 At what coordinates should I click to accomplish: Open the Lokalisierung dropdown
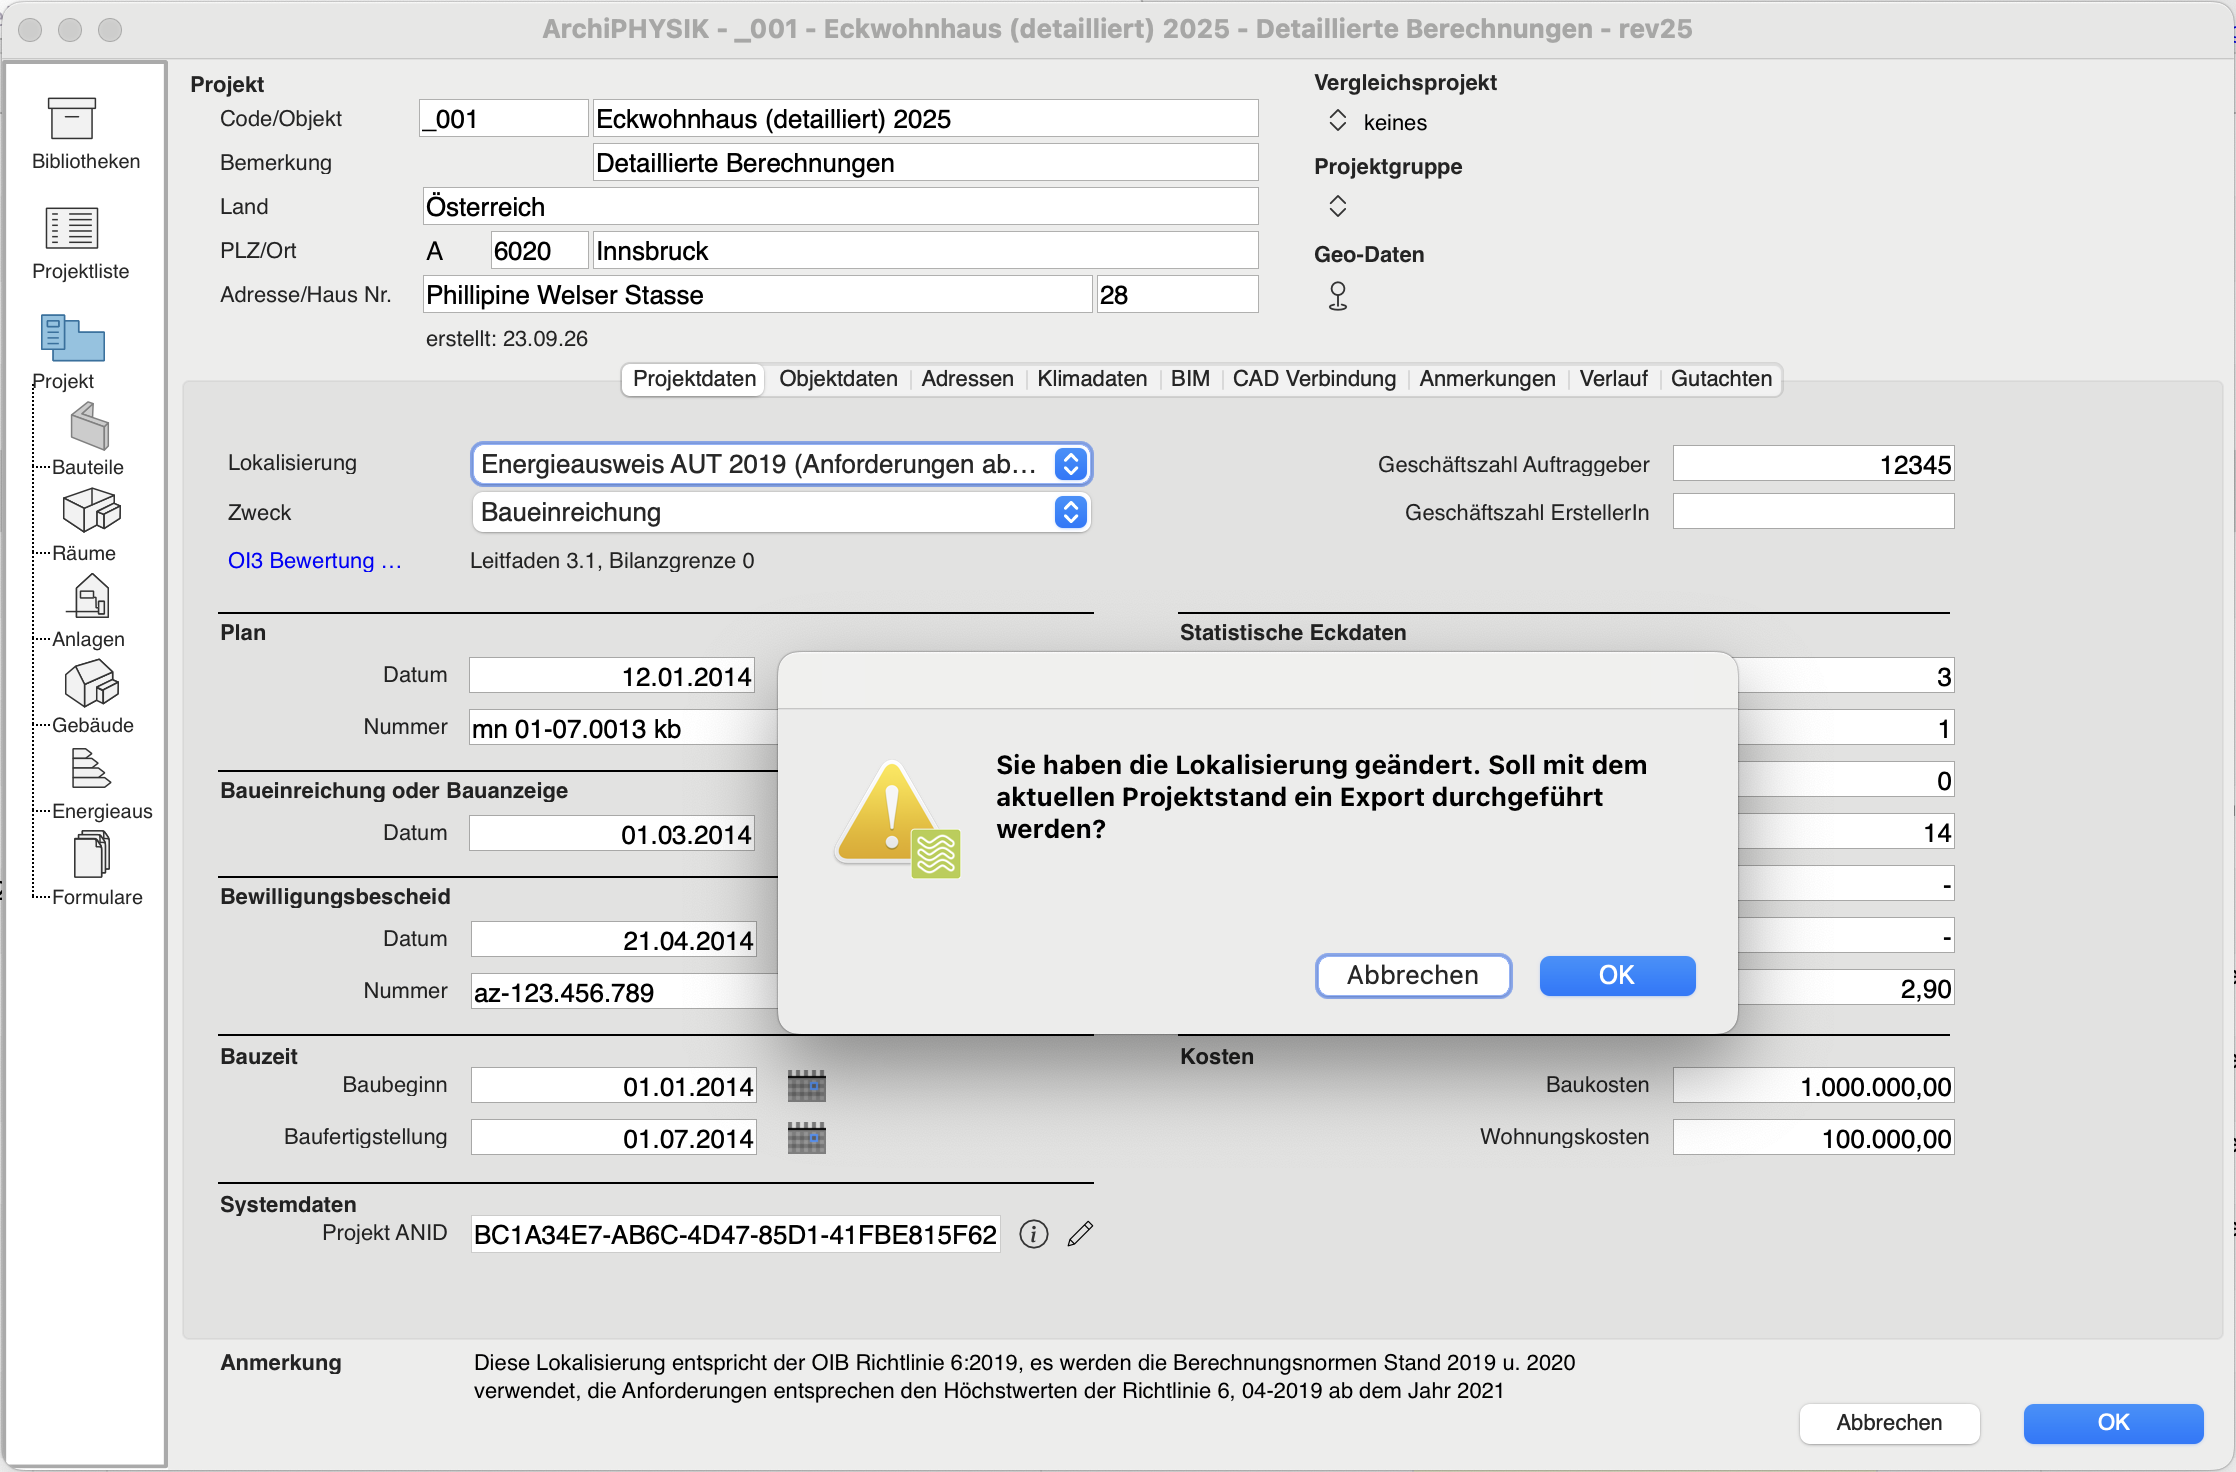point(781,464)
